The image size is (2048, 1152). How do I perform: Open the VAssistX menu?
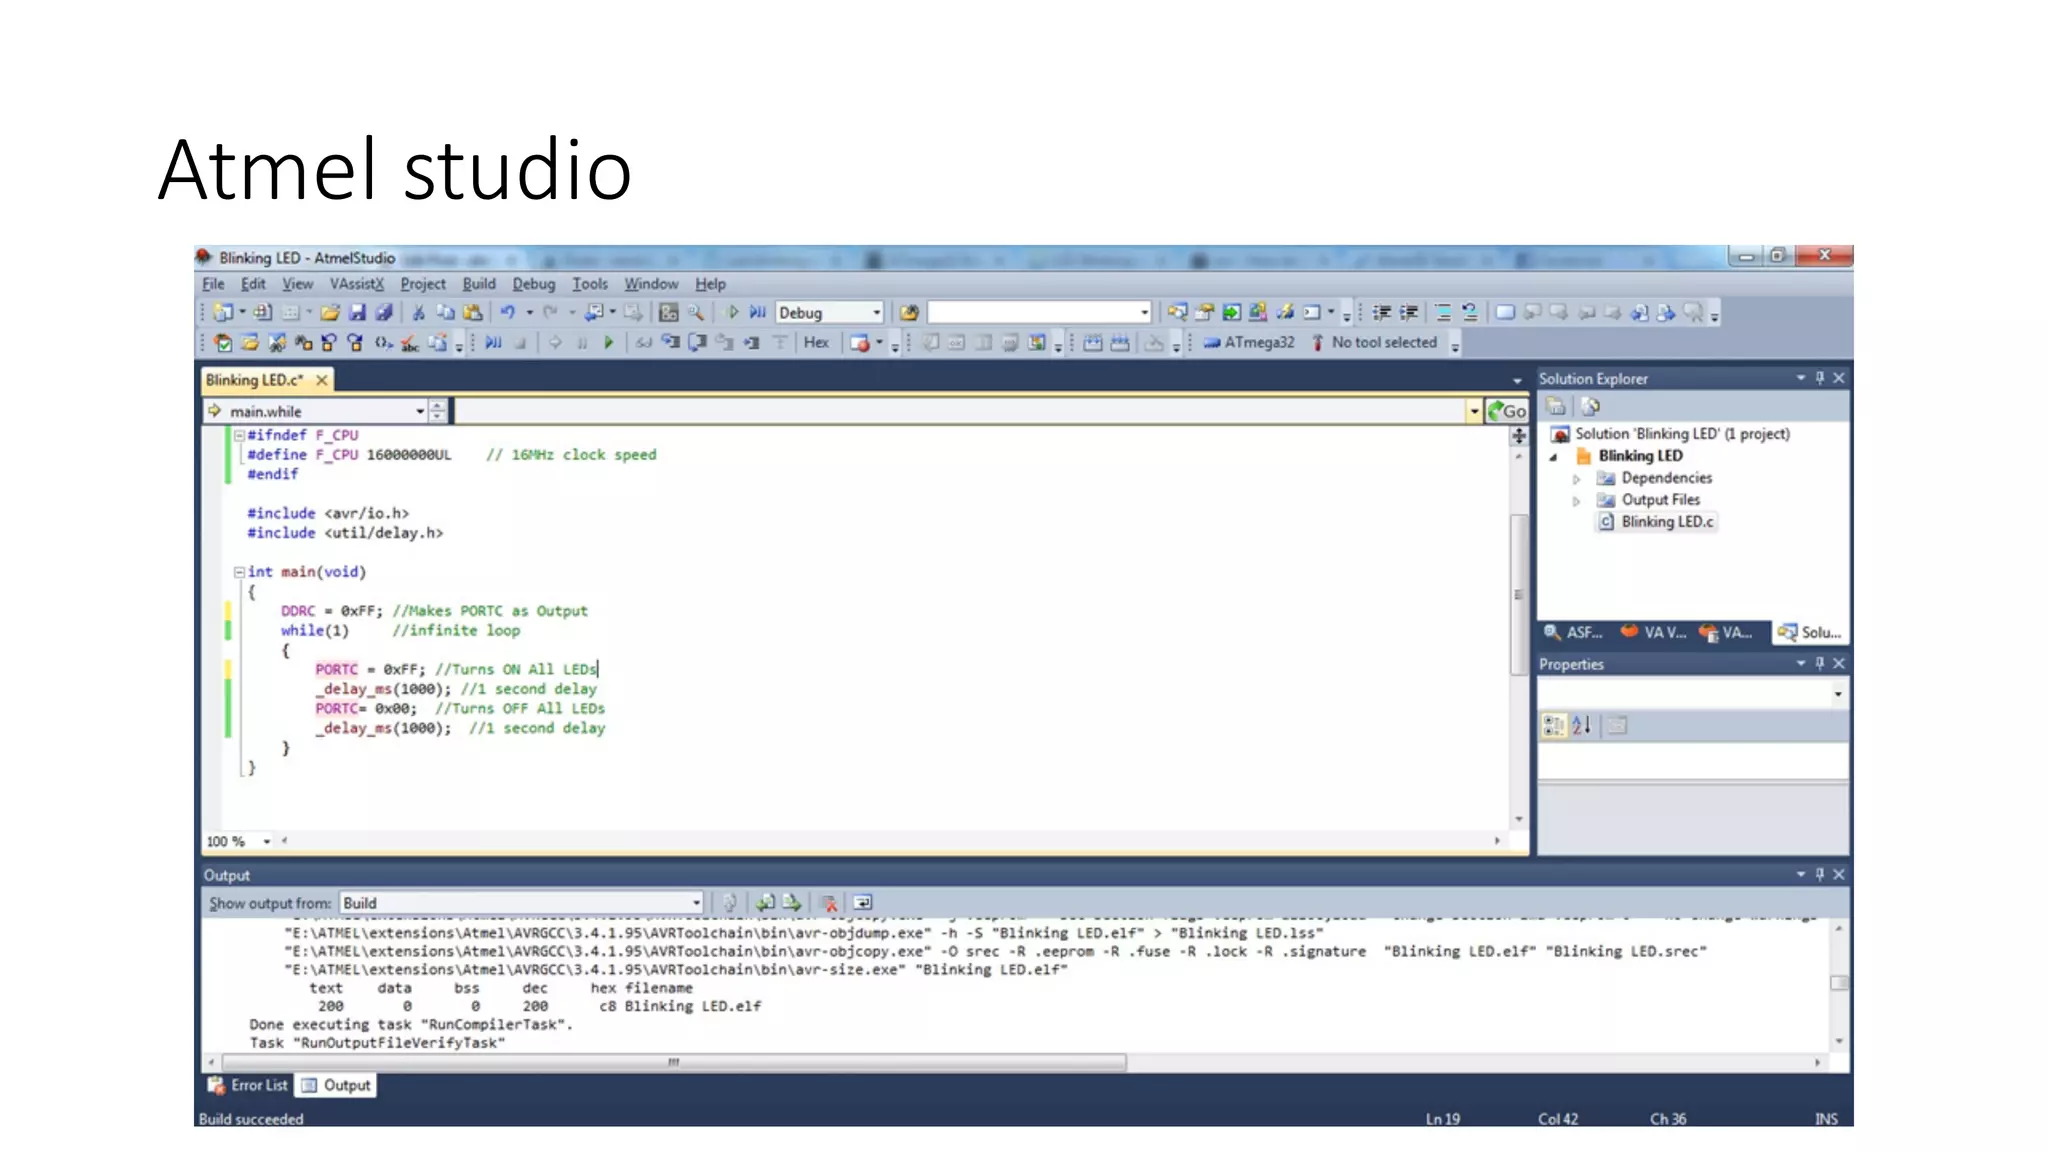click(x=357, y=284)
